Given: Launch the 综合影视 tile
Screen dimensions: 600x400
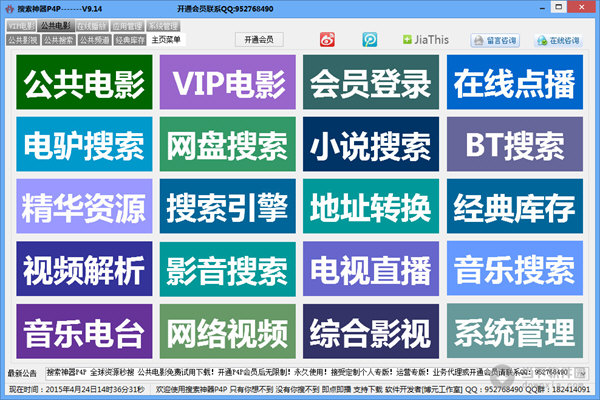Looking at the screenshot, I should (371, 331).
